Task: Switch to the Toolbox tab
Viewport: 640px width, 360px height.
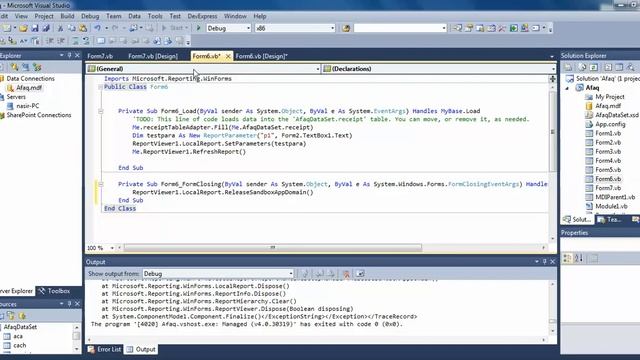Action: tap(55, 291)
